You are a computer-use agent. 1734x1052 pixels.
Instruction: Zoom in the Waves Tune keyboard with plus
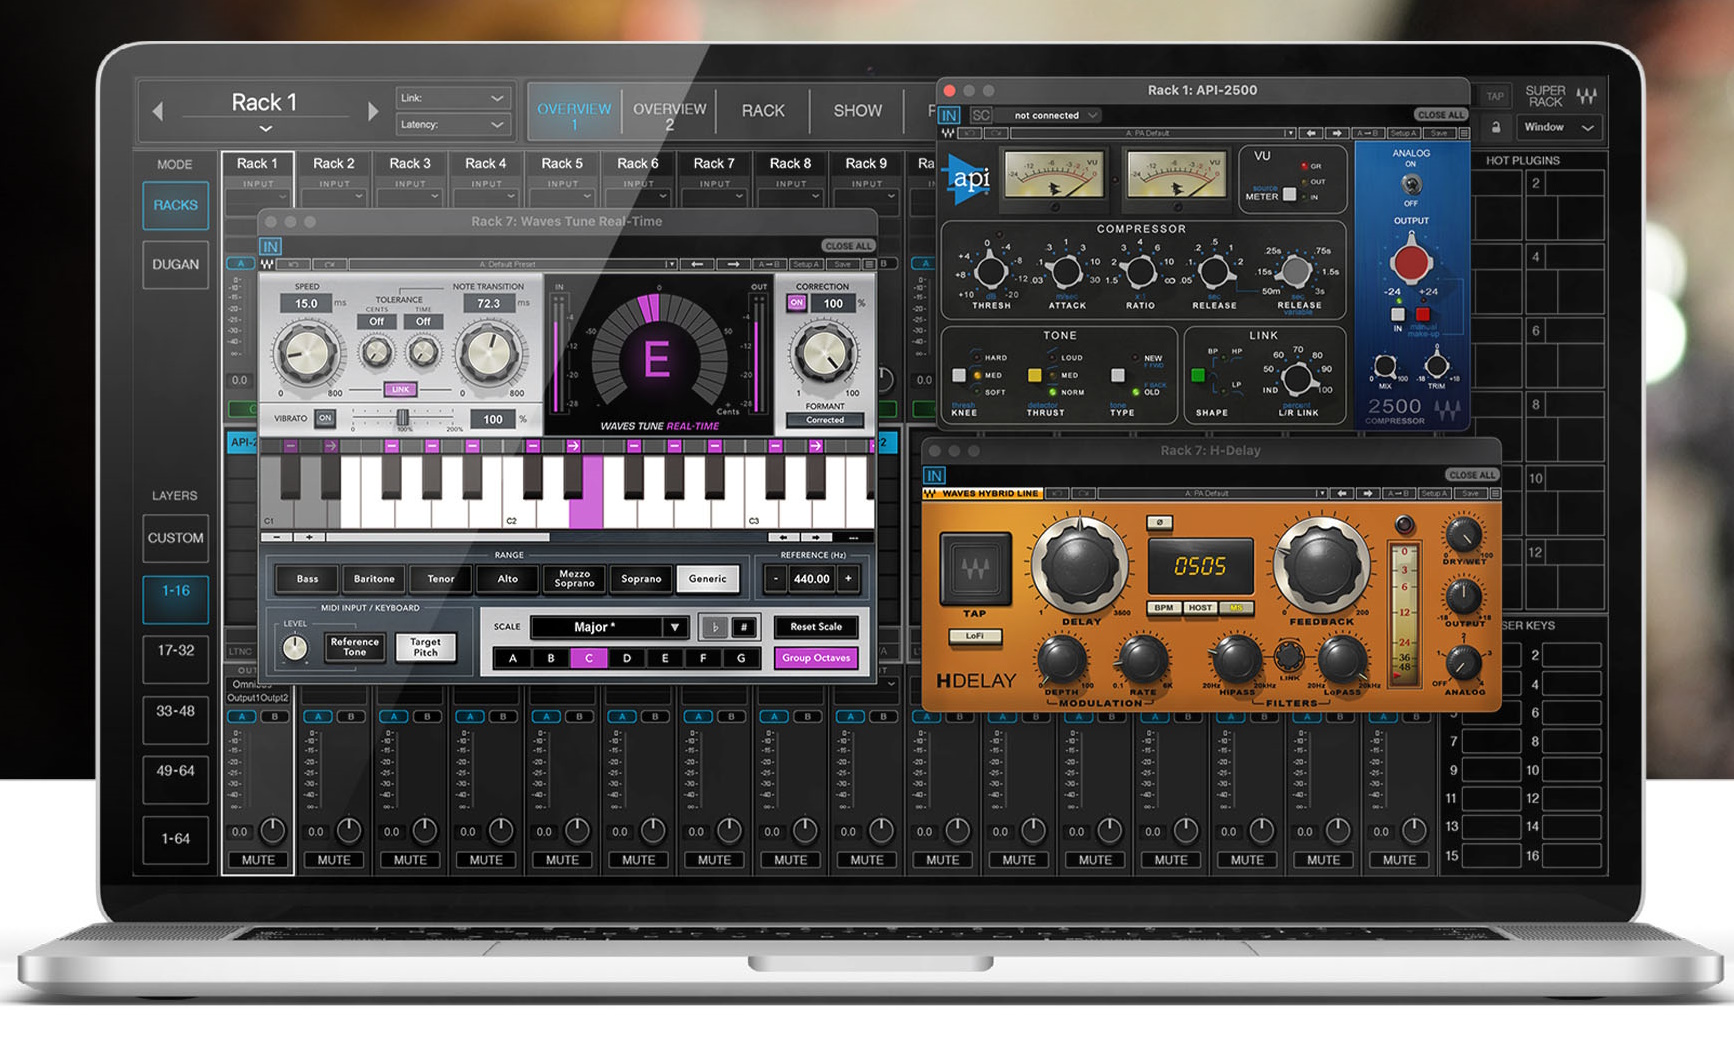coord(310,538)
